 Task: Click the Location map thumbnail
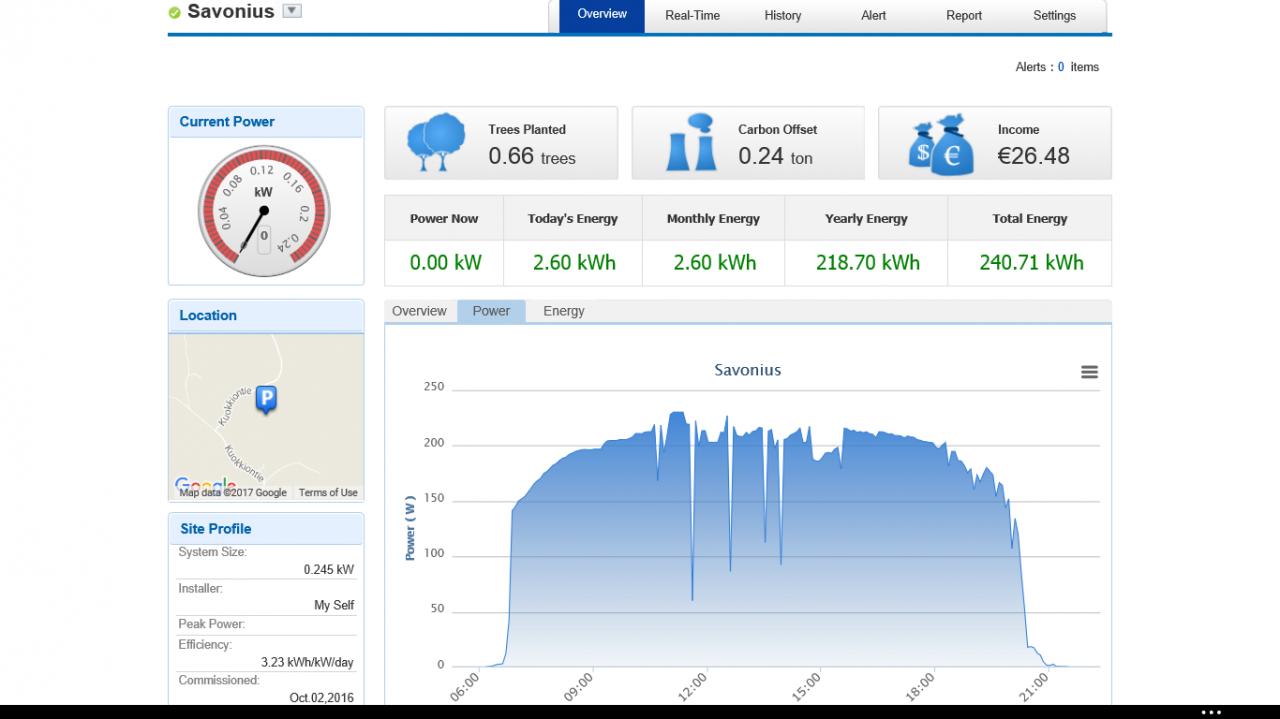266,417
